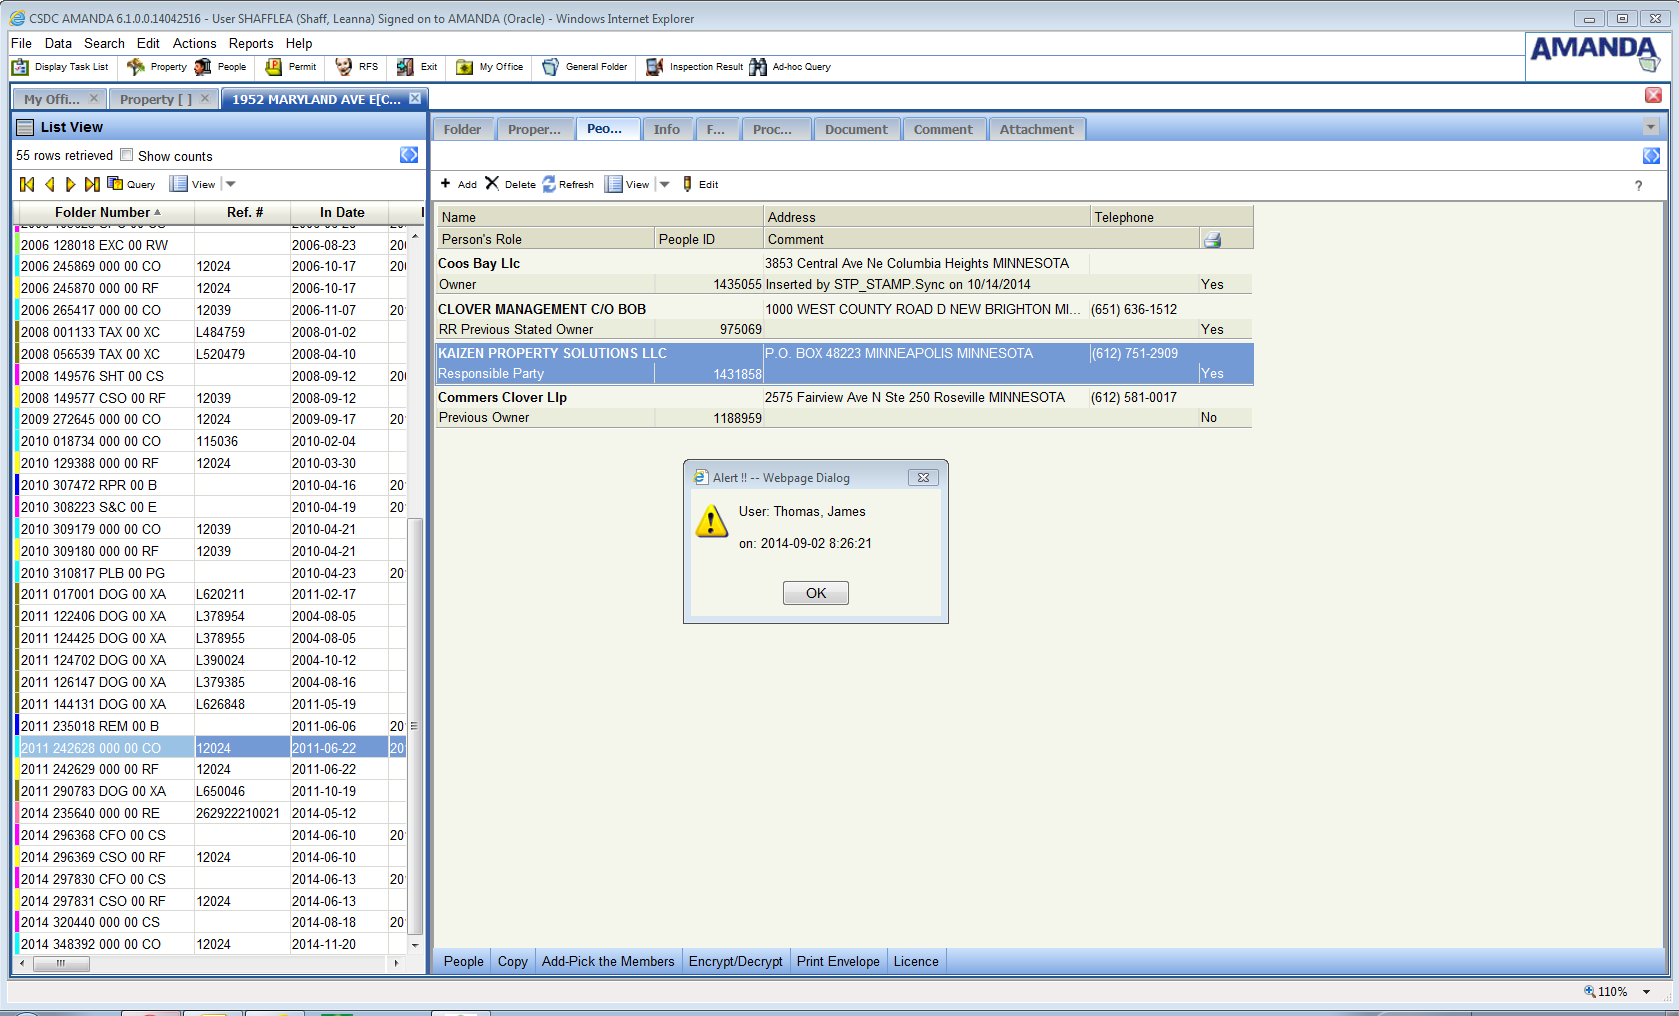This screenshot has height=1016, width=1679.
Task: Switch to the Attachment tab
Action: coord(1036,129)
